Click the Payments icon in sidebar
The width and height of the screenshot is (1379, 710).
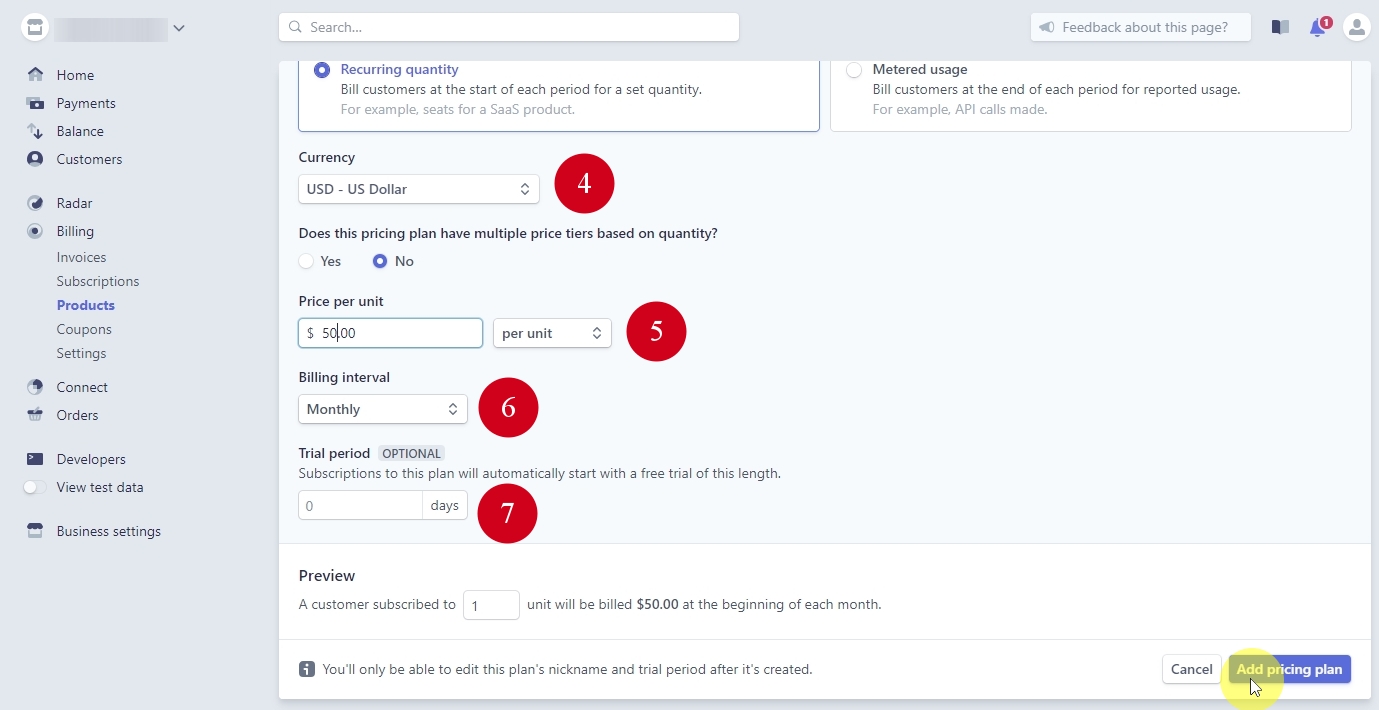coord(35,103)
